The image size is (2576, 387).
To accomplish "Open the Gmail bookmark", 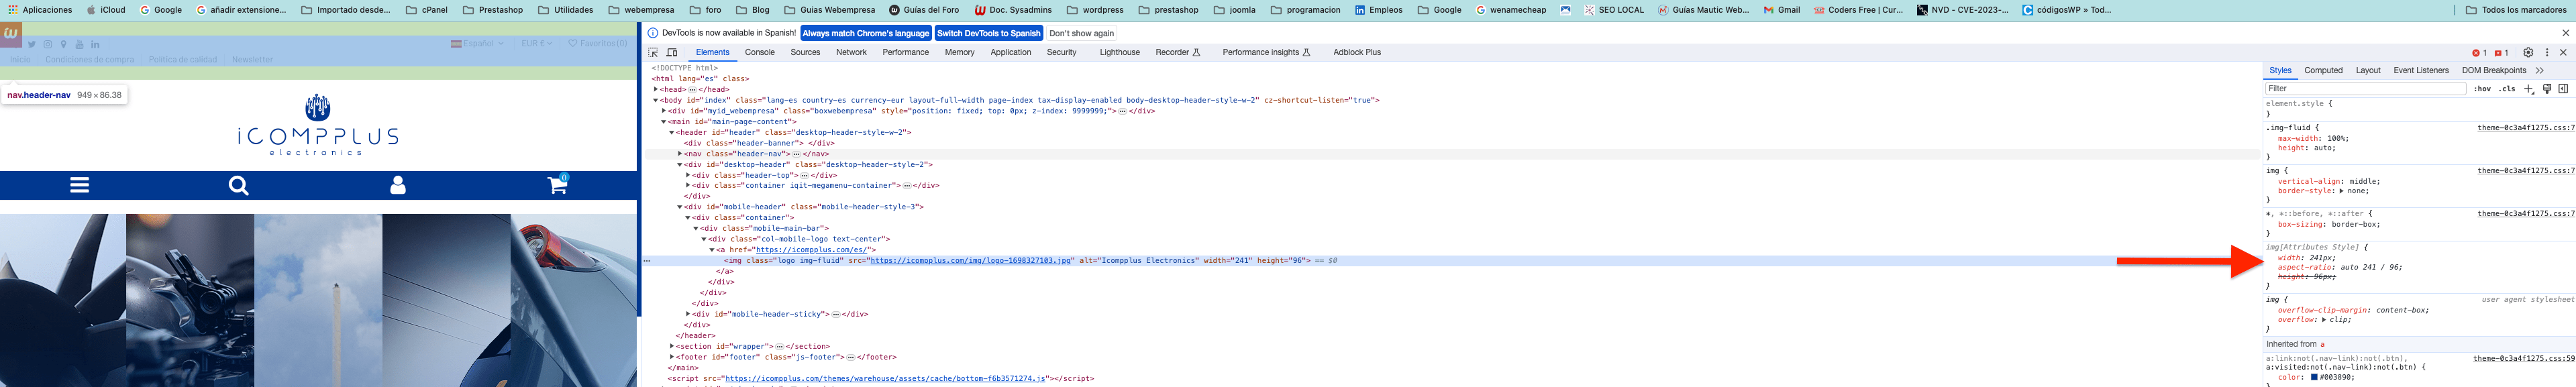I will coord(1781,10).
